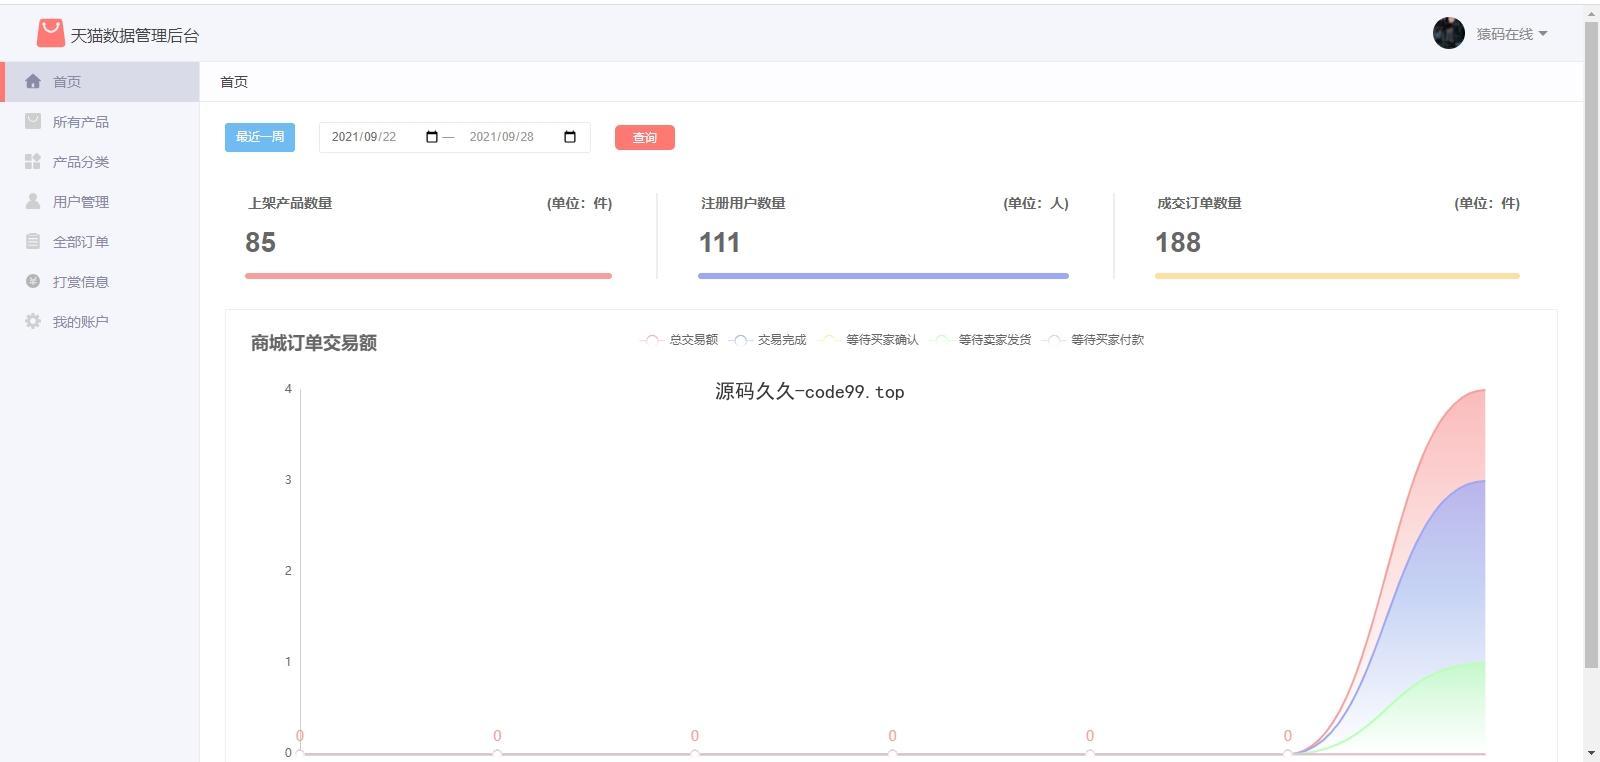Open 我的账户 menu item
Screen dimensions: 1600x762
pyautogui.click(x=100, y=321)
